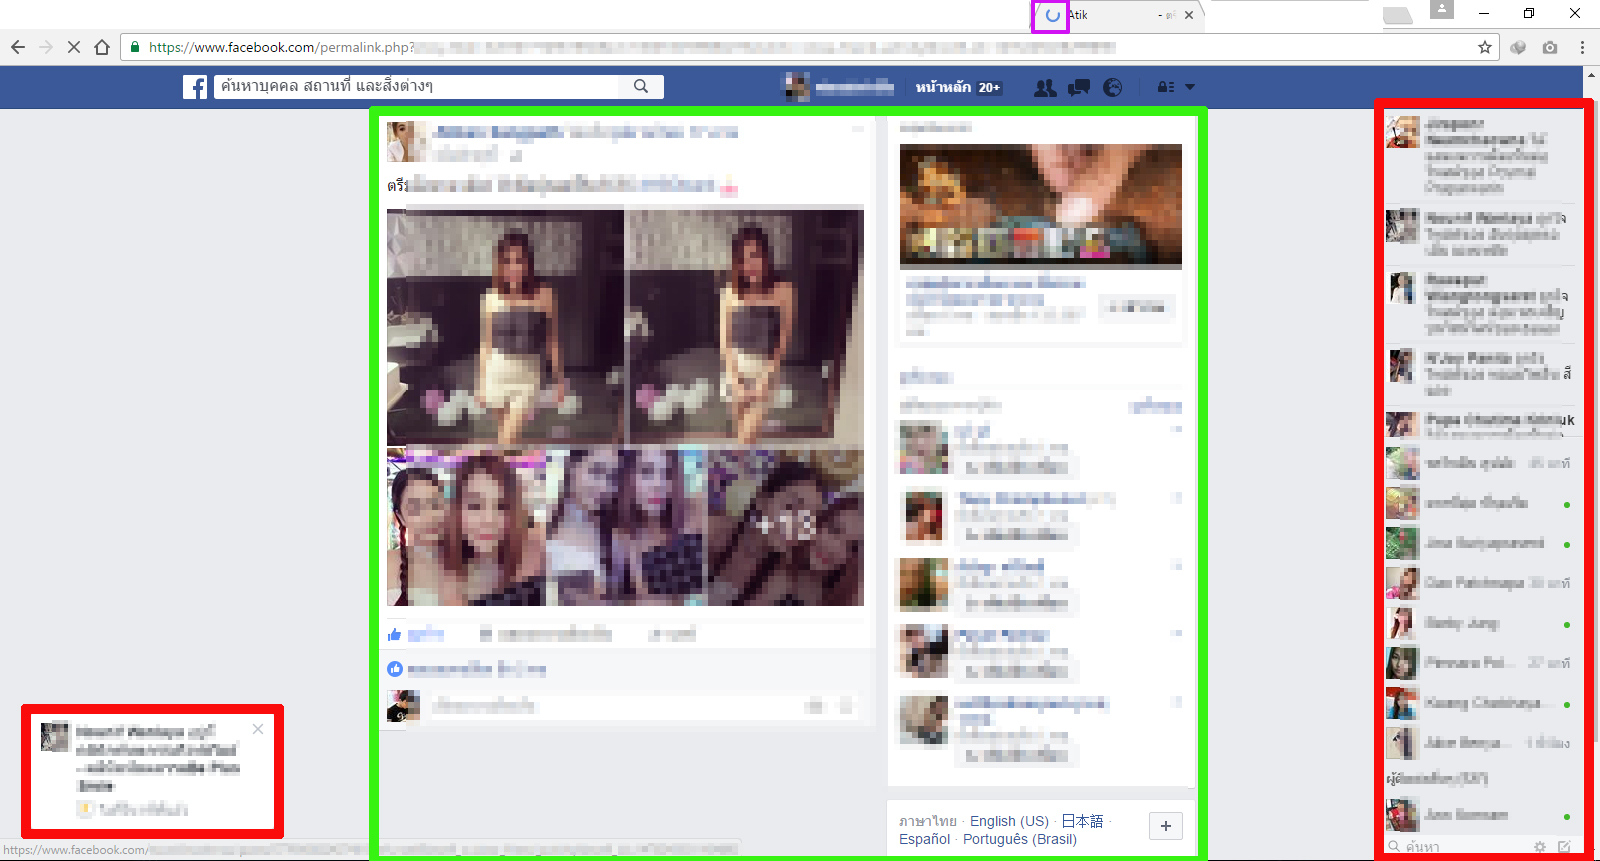The height and width of the screenshot is (861, 1600).
Task: Stop loading the page
Action: click(x=74, y=47)
